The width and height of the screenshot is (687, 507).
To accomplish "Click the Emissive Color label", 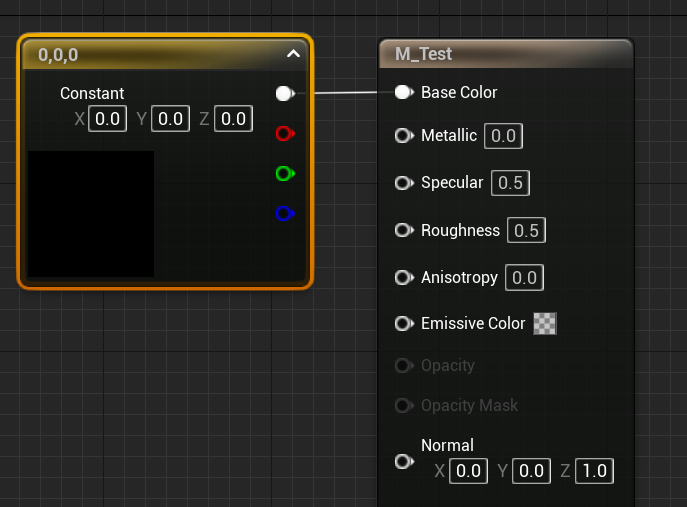I will tap(473, 323).
